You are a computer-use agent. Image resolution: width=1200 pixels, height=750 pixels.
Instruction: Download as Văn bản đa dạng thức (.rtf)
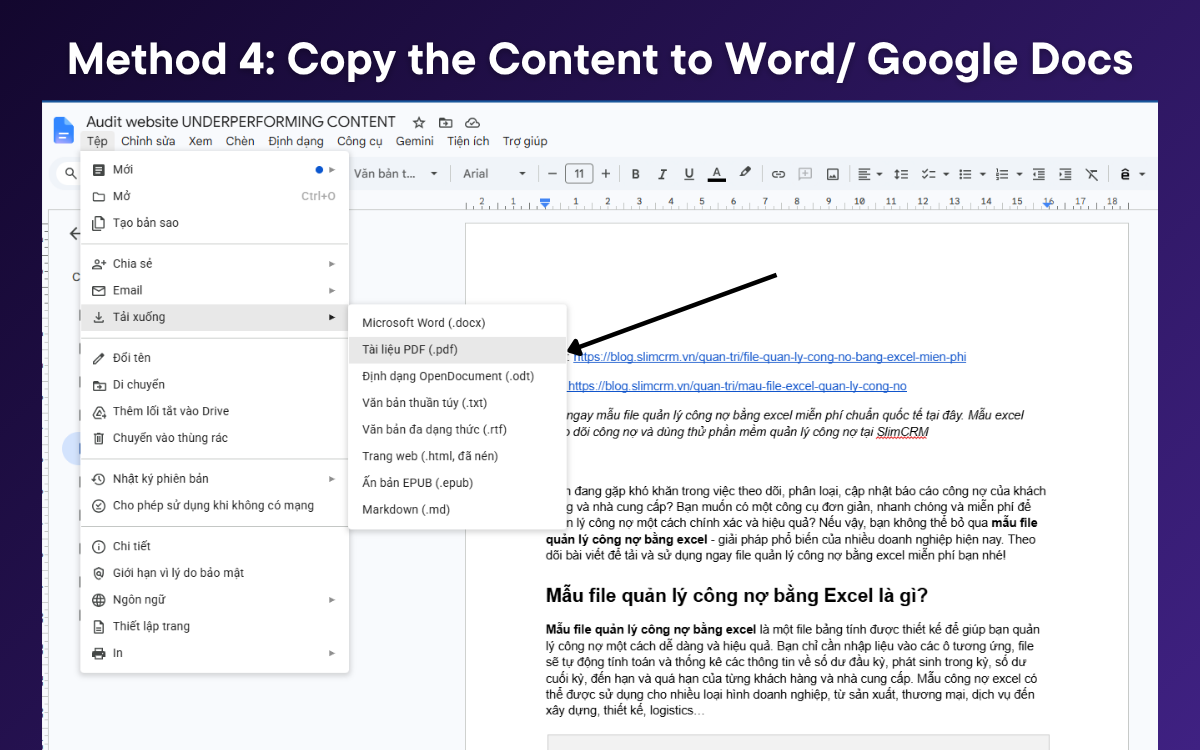(x=457, y=430)
